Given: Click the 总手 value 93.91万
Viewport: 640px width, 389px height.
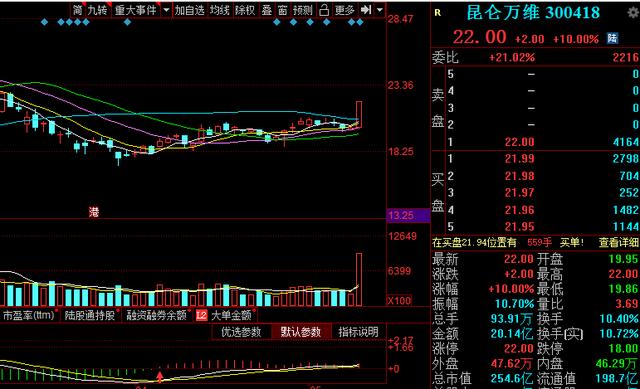Looking at the screenshot, I should (x=512, y=319).
